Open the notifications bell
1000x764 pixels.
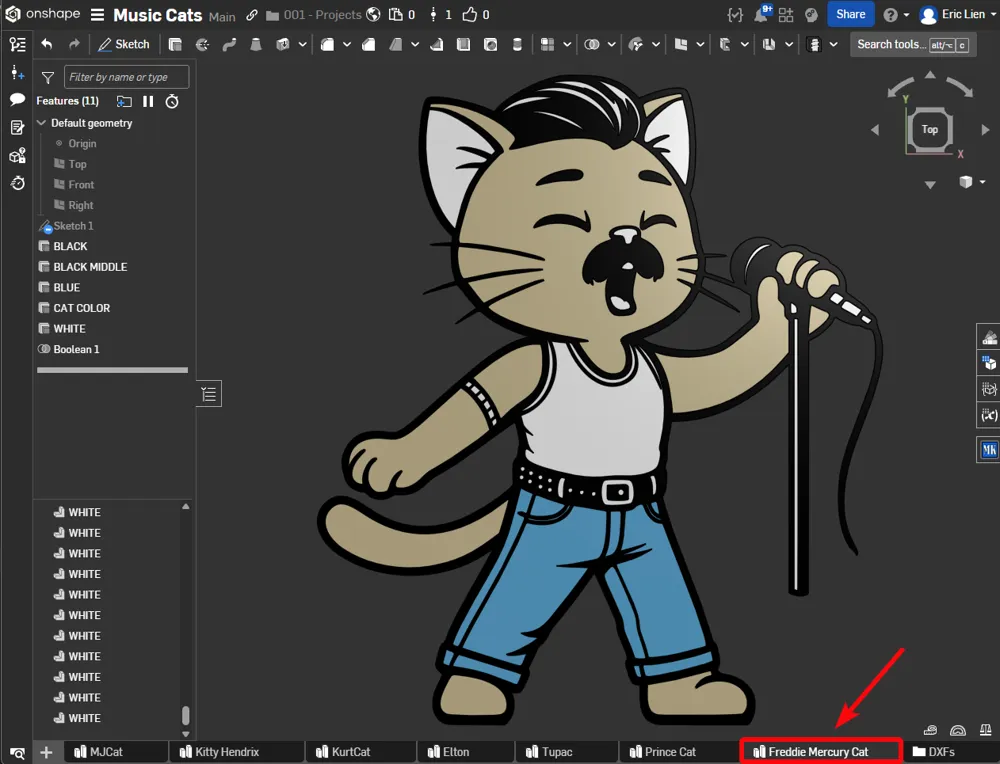[x=762, y=14]
